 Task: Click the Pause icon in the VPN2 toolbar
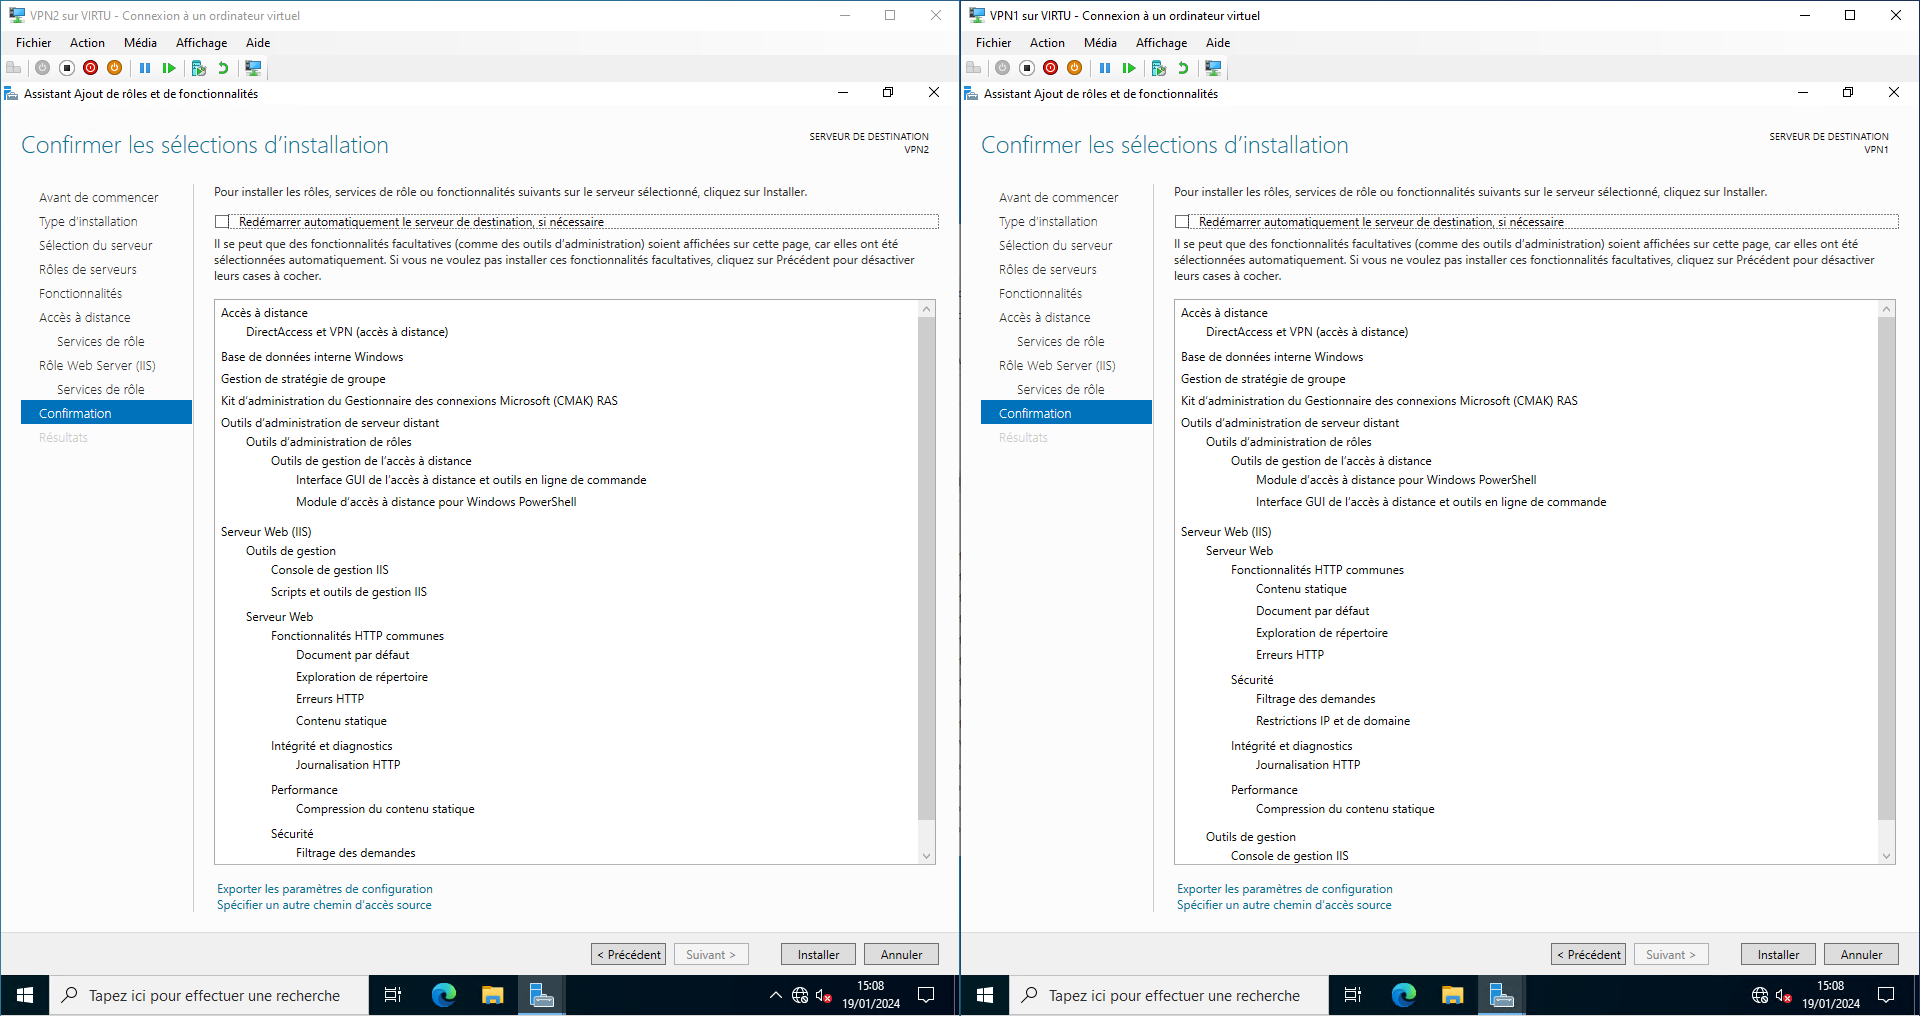pyautogui.click(x=145, y=68)
